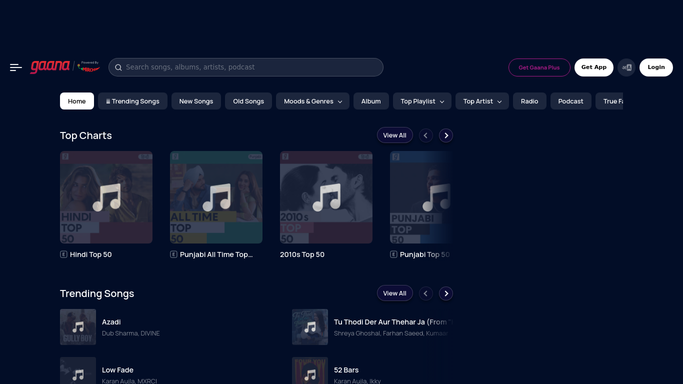Open the hamburger sidebar menu
683x384 pixels.
tap(16, 67)
